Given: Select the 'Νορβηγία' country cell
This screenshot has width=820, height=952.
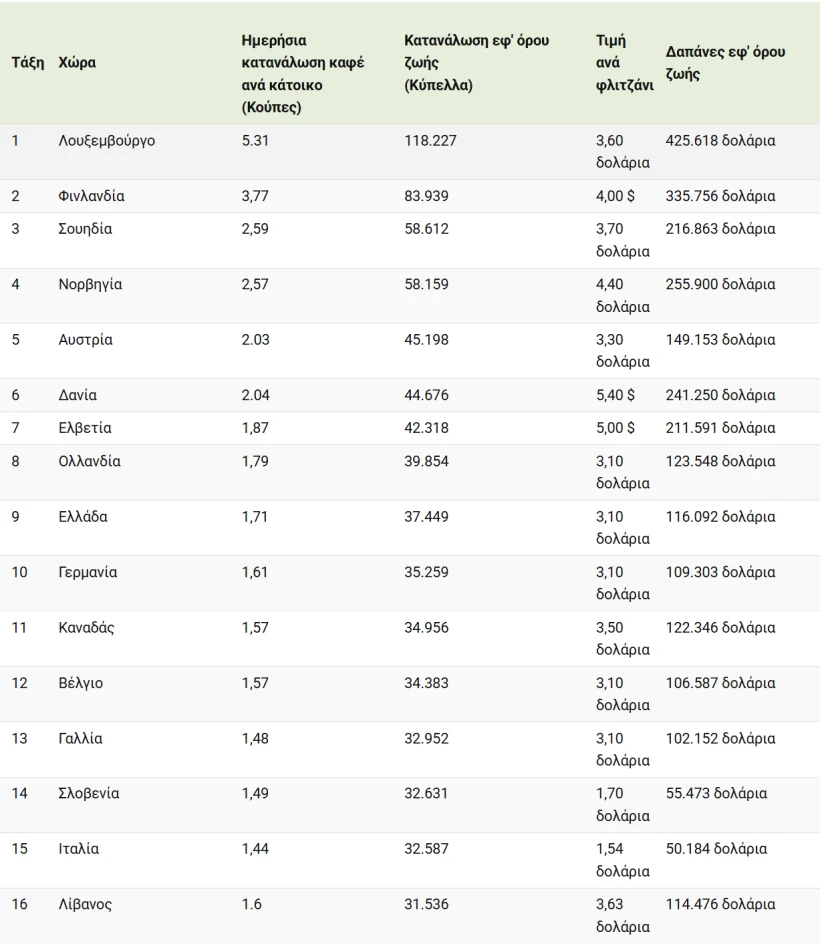Looking at the screenshot, I should click(90, 284).
